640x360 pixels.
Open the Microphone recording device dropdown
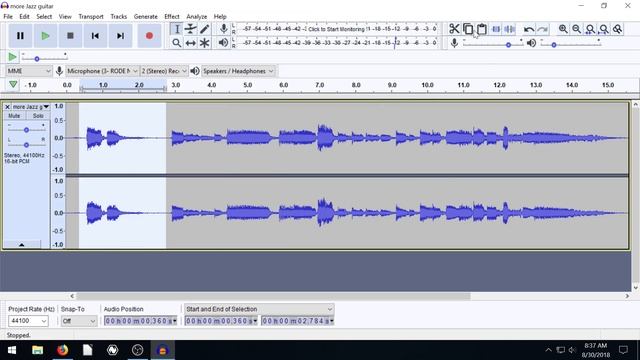[x=102, y=71]
